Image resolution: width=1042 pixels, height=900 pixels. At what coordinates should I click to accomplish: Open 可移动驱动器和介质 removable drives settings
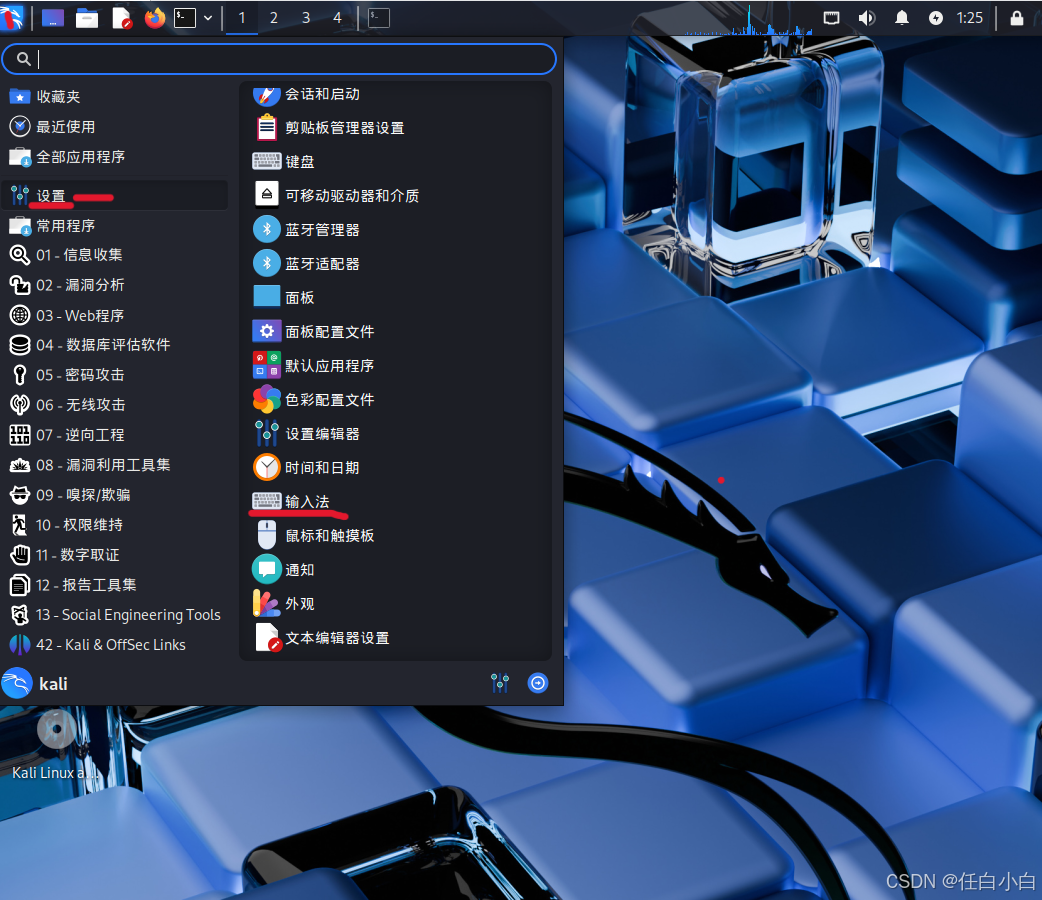(395, 195)
